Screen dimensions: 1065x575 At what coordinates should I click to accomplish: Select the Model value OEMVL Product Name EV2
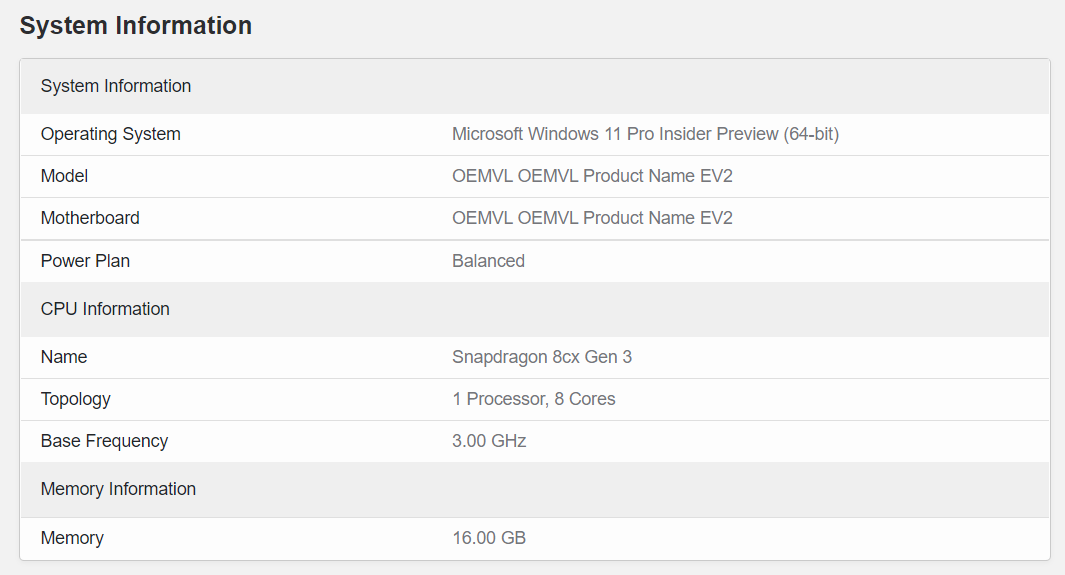[x=592, y=176]
